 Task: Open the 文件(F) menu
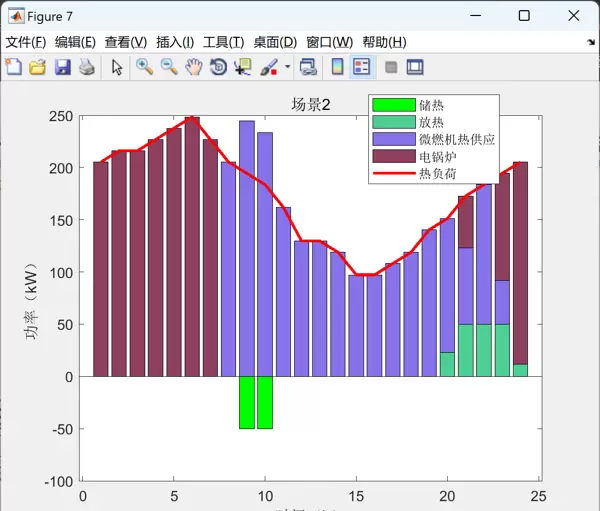pos(26,42)
